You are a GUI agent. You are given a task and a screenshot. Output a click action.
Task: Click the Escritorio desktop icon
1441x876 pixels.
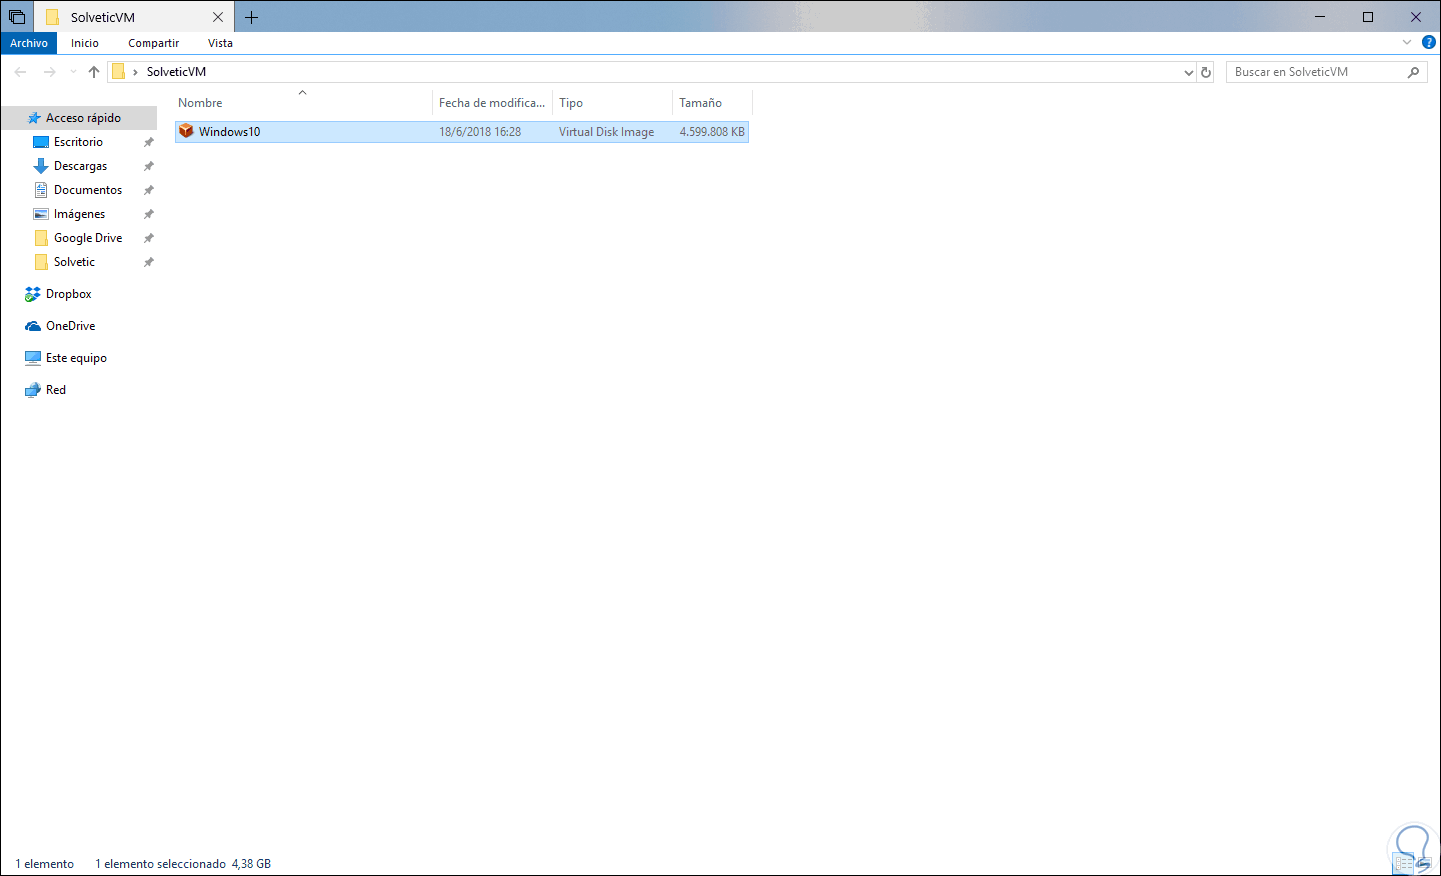tap(41, 142)
